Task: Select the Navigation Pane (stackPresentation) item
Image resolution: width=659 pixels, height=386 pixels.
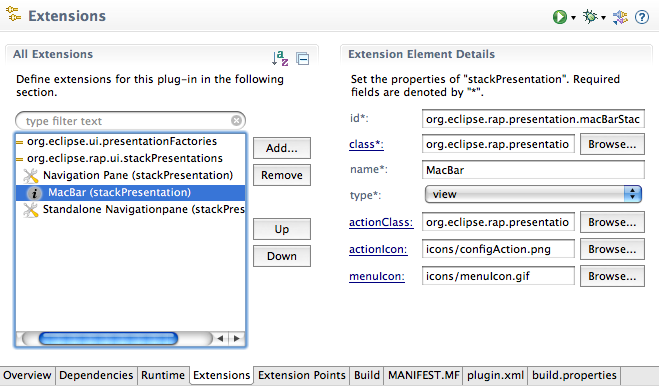Action: coord(137,175)
